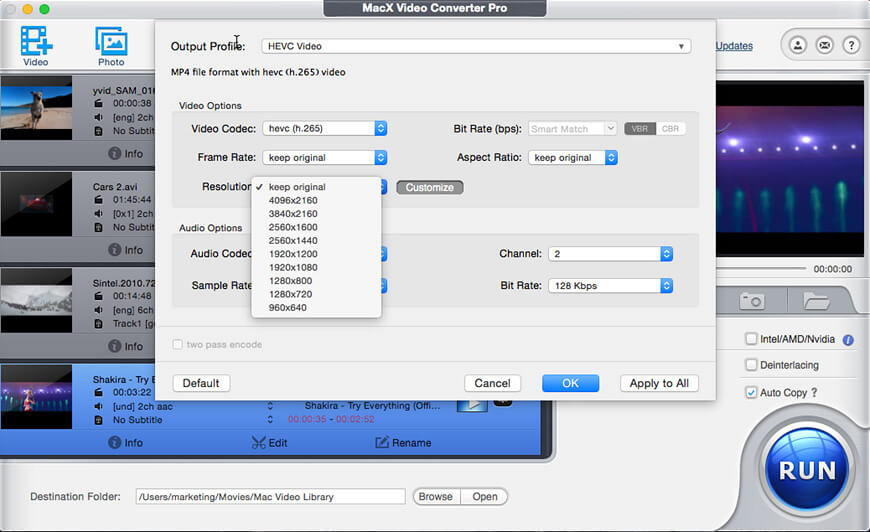Toggle the Deinterlacing checkbox
Image resolution: width=870 pixels, height=532 pixels.
(x=751, y=366)
